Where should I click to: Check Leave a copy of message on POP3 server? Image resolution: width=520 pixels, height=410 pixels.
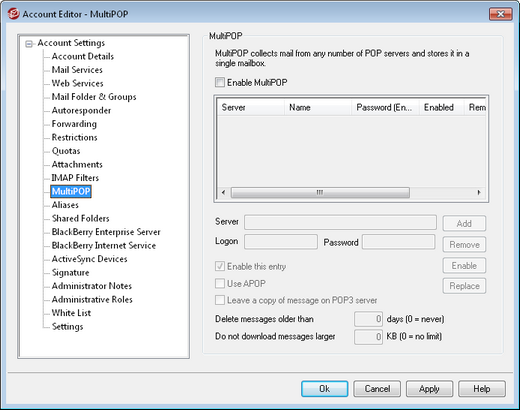220,300
